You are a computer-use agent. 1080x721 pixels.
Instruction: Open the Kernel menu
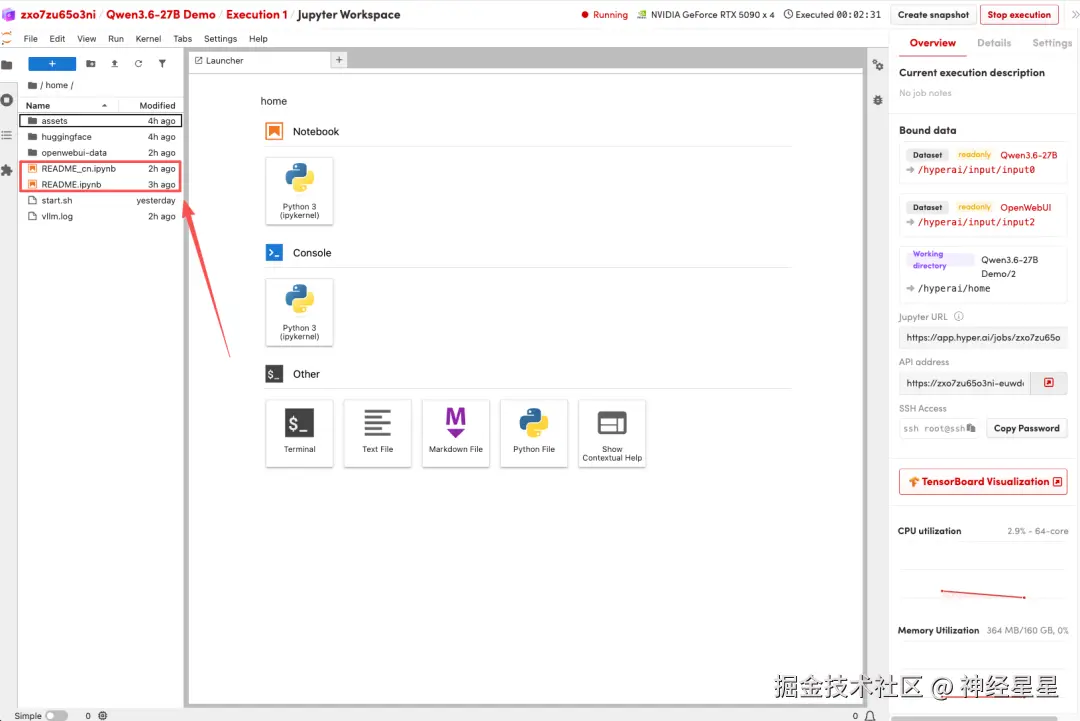[x=148, y=39]
